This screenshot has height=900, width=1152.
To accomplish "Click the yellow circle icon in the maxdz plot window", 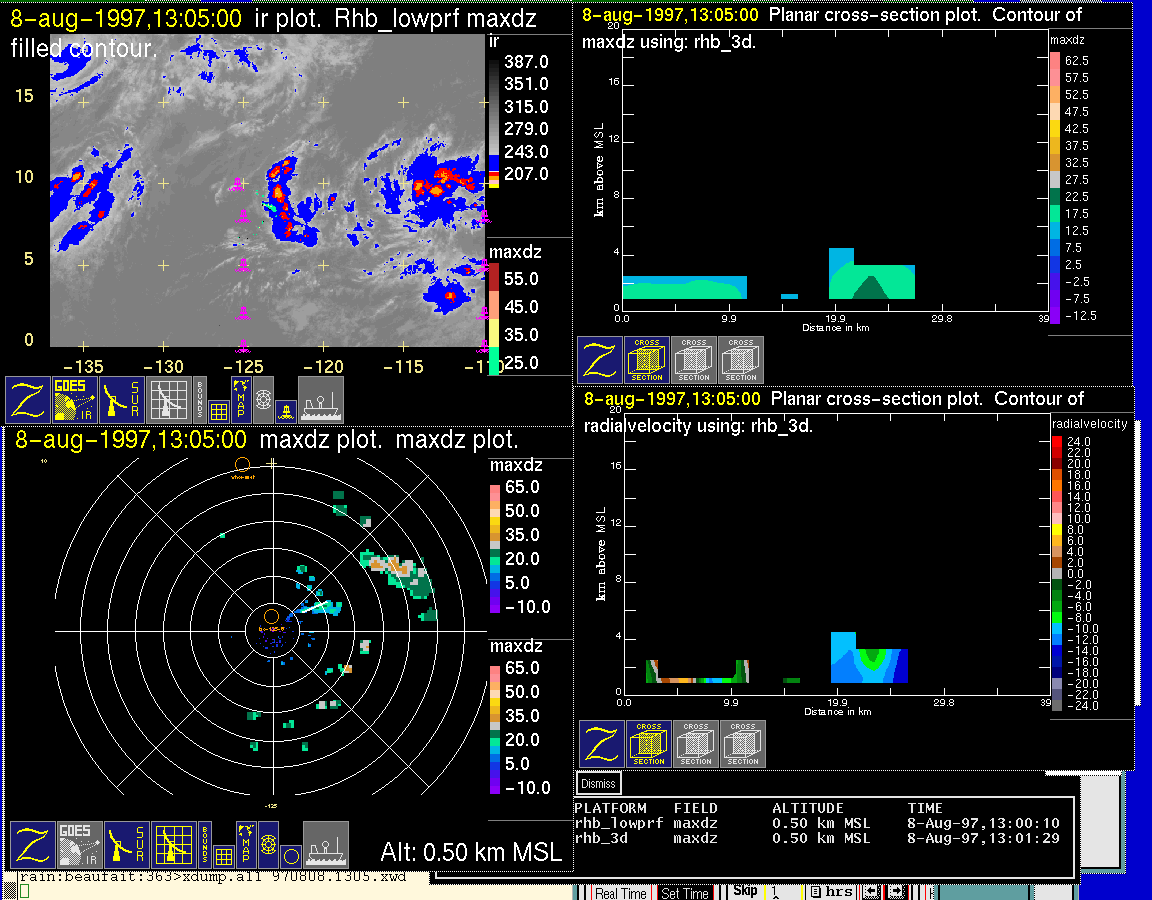I will 291,857.
